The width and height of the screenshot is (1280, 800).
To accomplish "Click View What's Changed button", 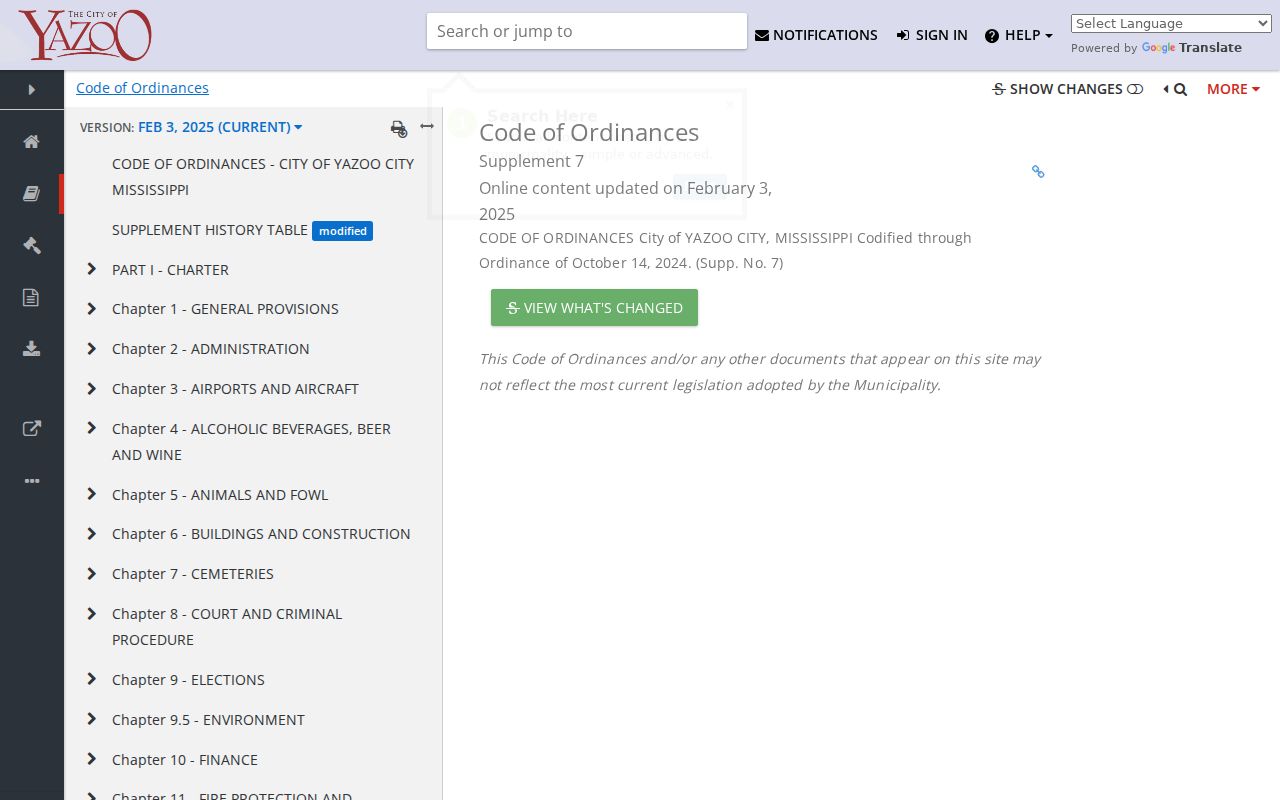I will click(x=594, y=308).
